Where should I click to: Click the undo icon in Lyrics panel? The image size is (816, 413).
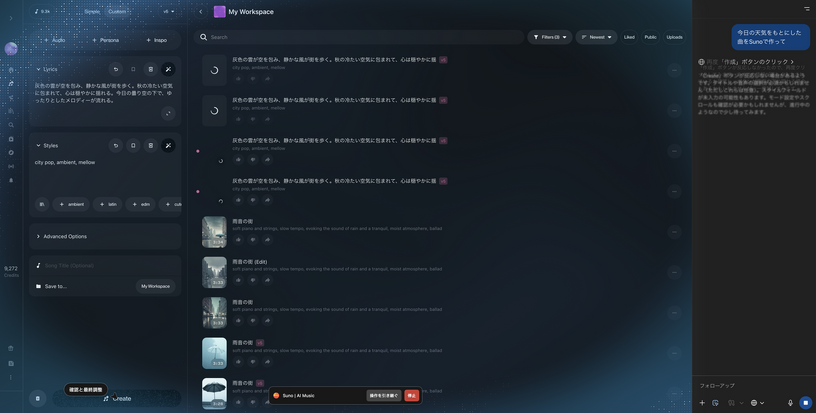pos(115,69)
